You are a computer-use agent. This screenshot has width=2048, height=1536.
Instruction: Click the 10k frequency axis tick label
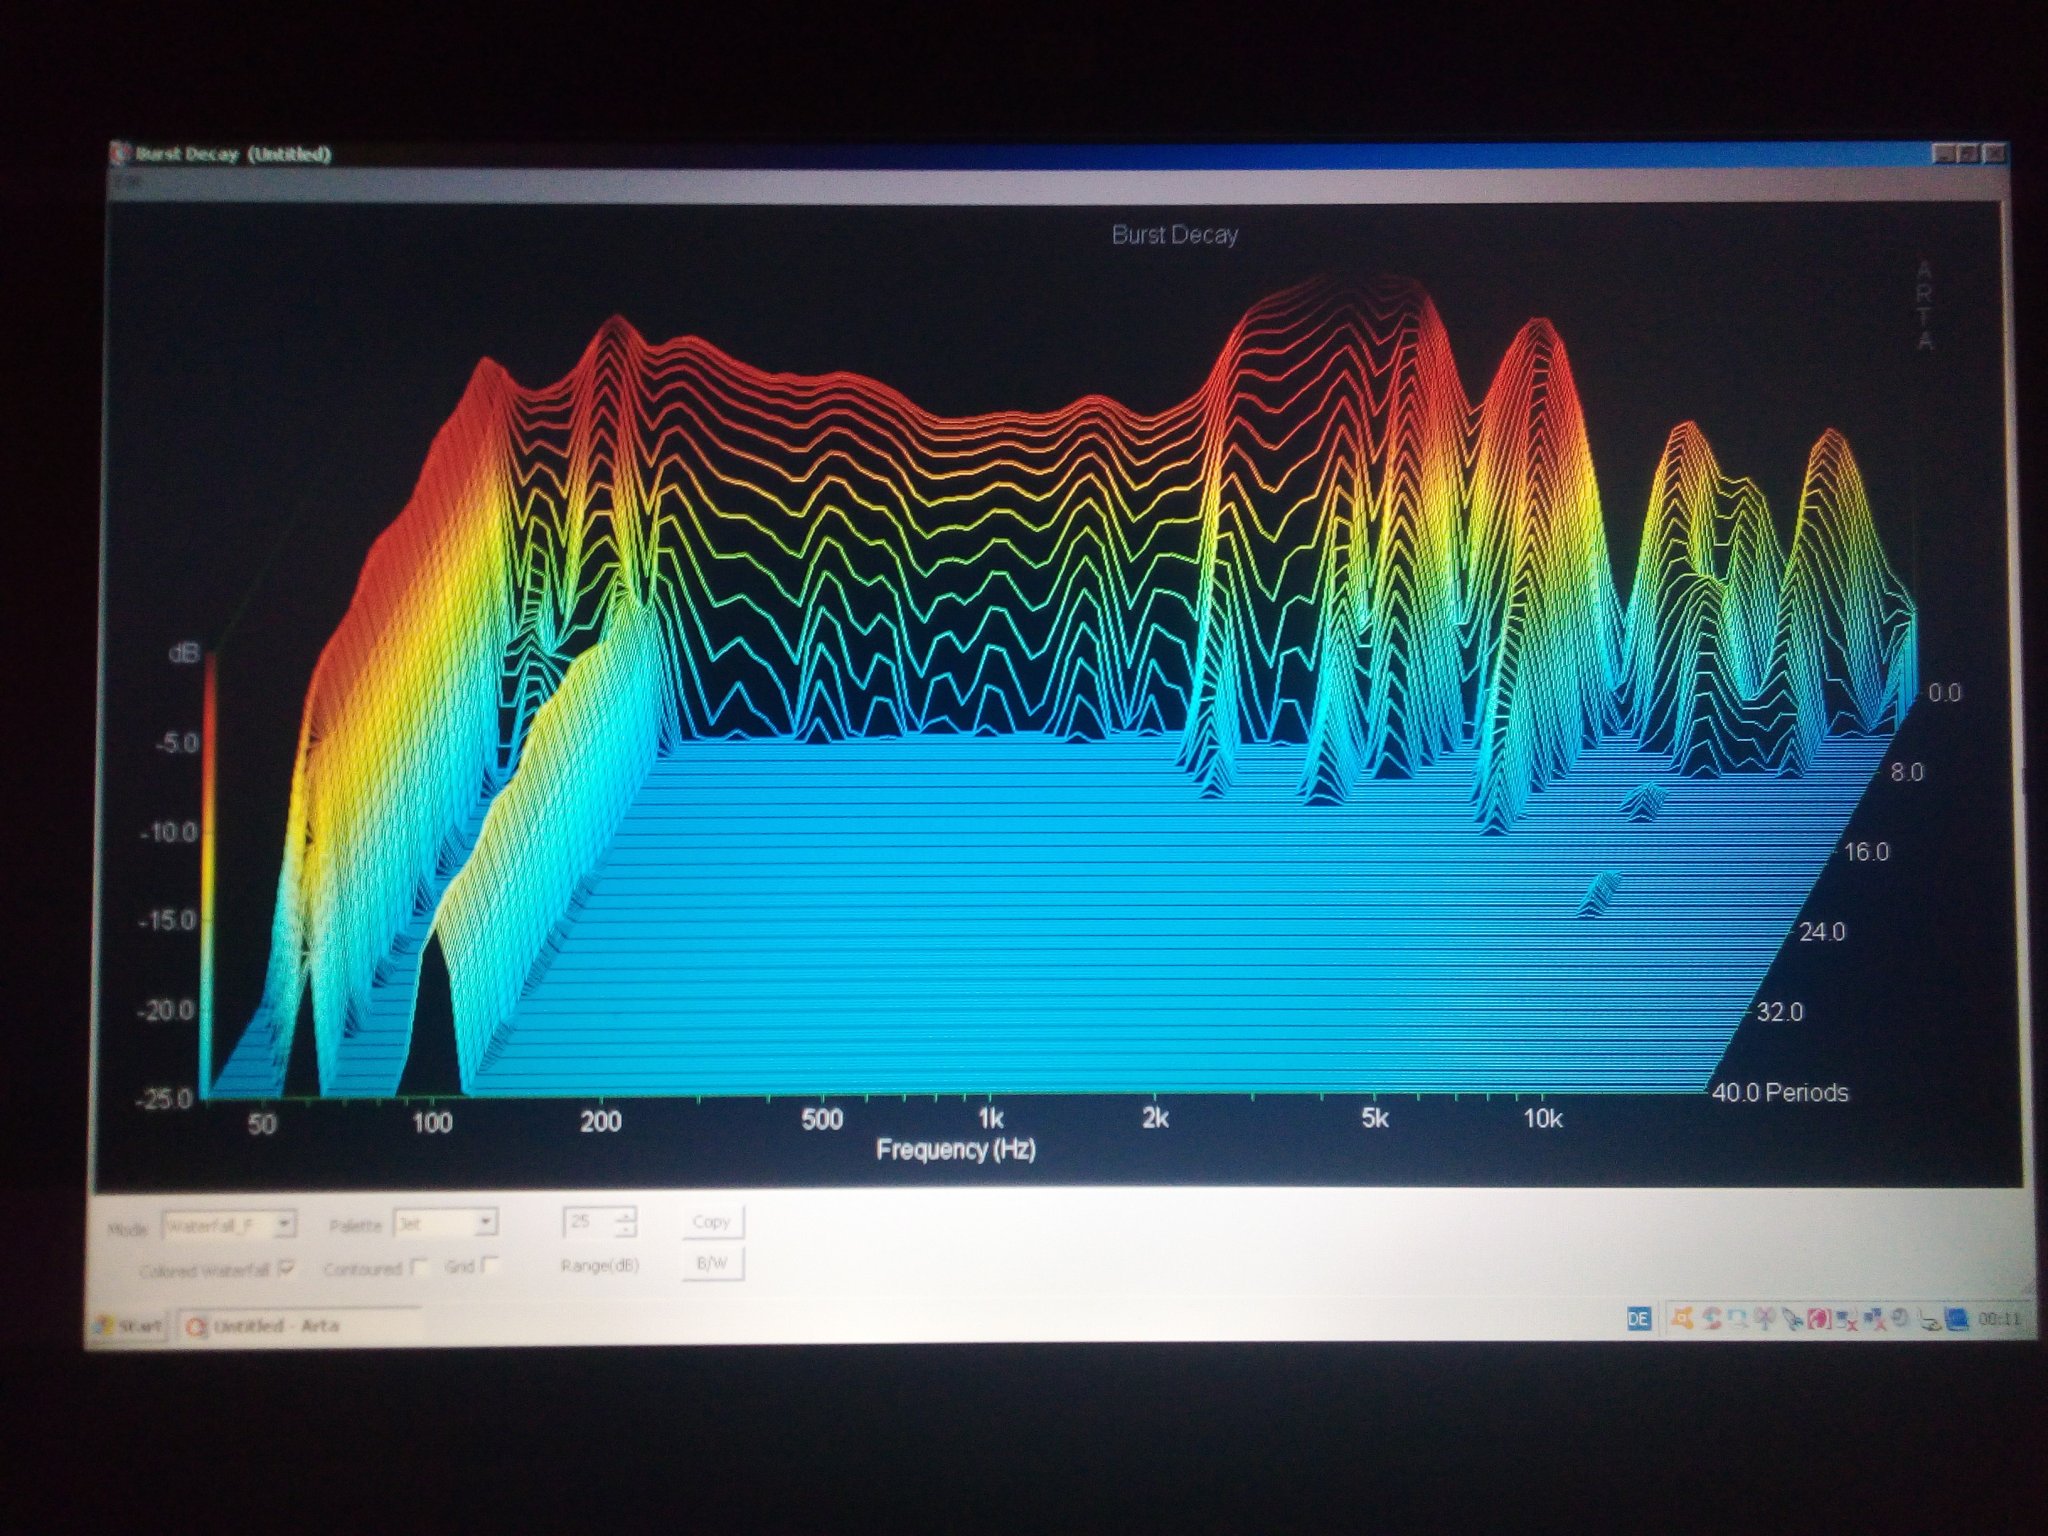[1542, 1119]
